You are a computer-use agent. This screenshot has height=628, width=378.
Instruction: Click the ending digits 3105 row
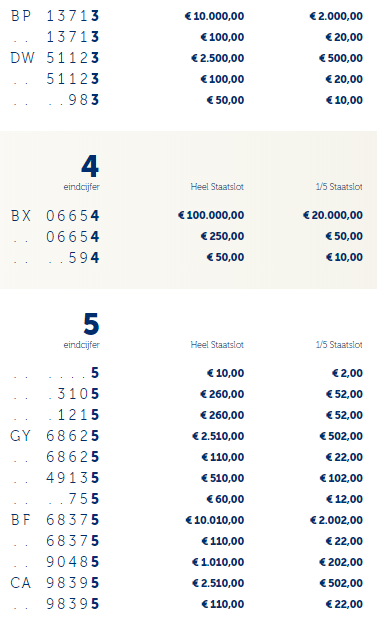[x=189, y=394]
